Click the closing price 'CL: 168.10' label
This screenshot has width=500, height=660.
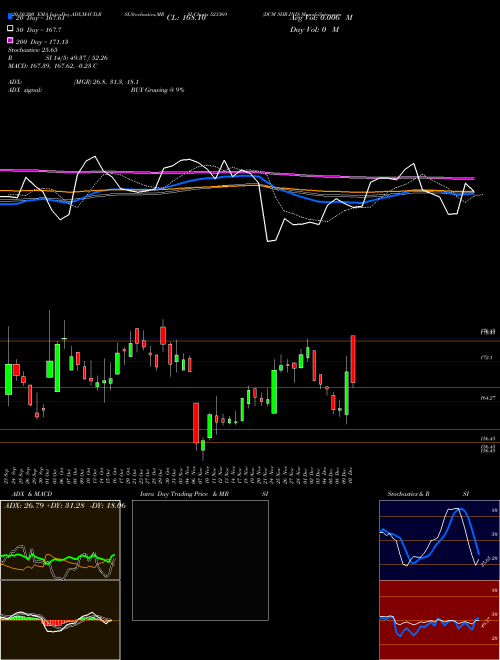click(x=186, y=18)
